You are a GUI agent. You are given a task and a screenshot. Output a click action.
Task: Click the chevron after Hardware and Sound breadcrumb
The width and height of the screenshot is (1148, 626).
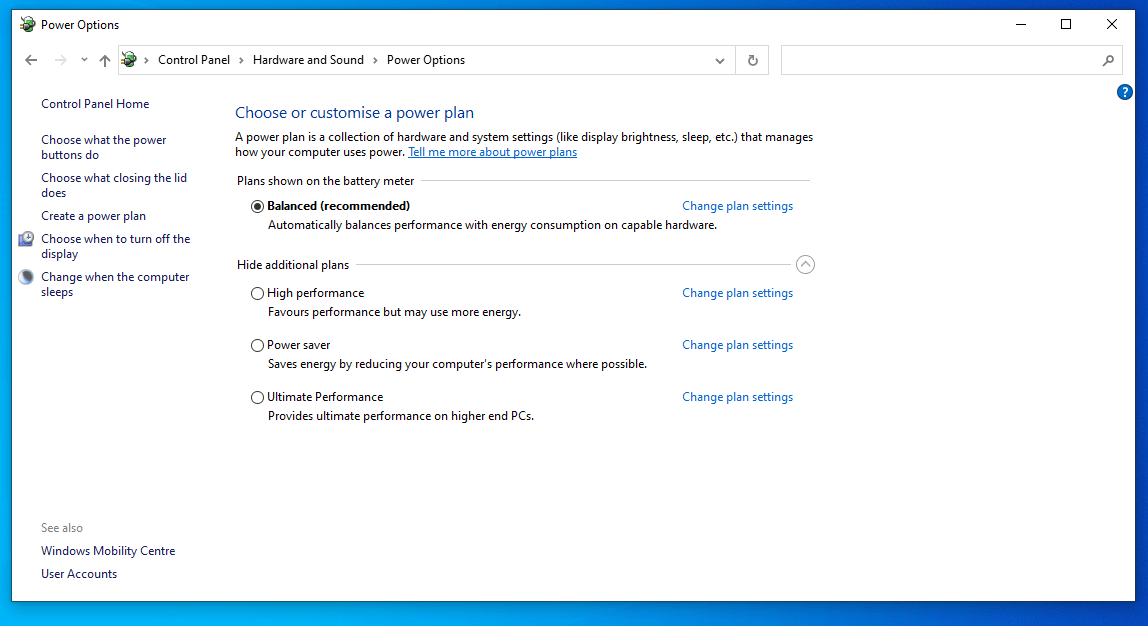coord(375,60)
